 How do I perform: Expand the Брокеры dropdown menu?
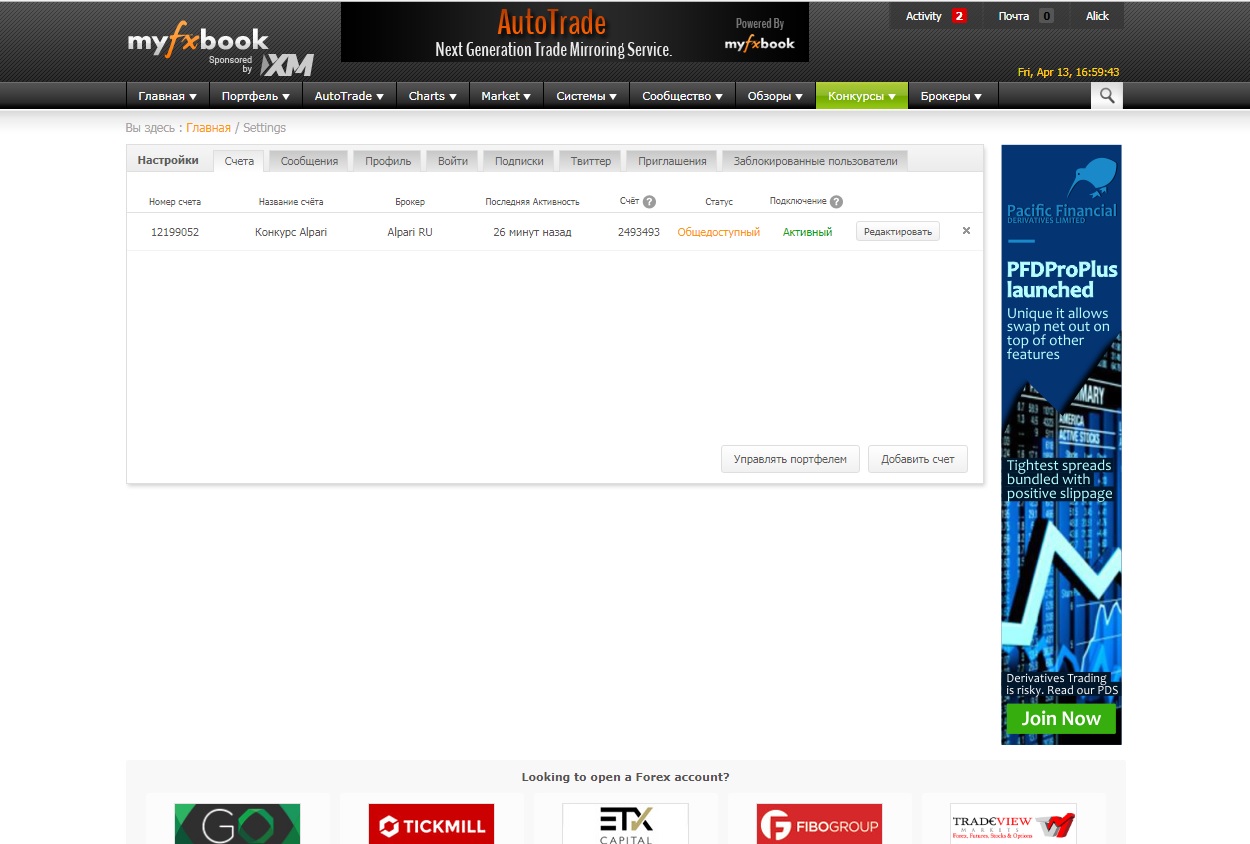coord(952,96)
